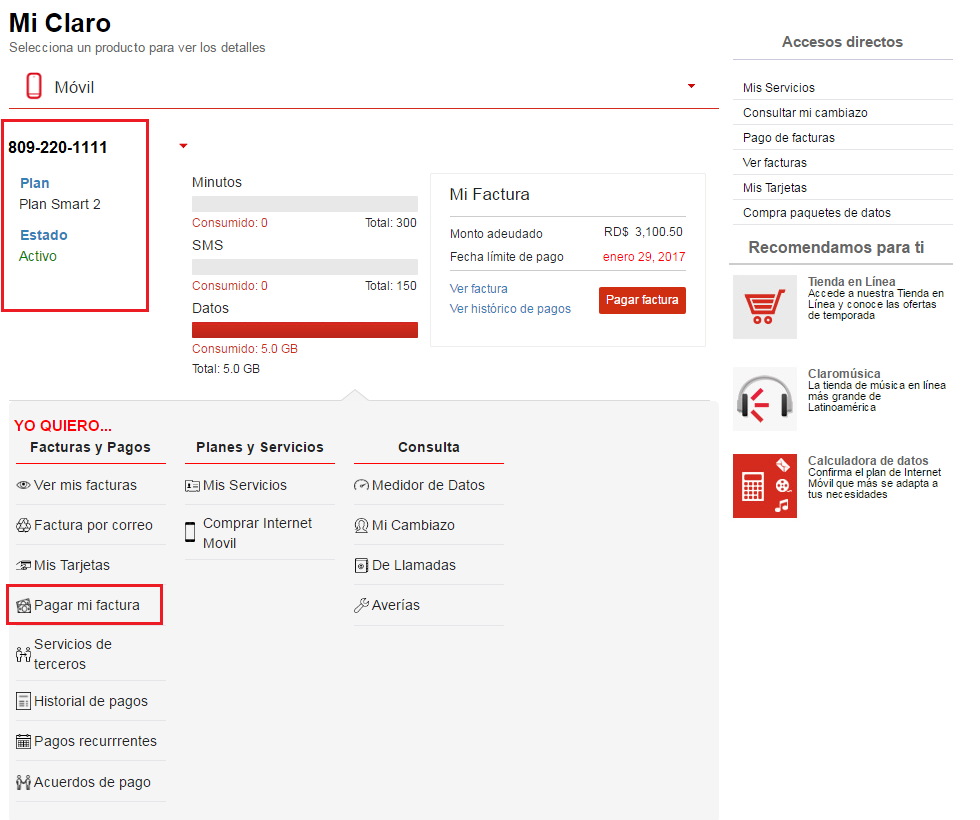Select Compra paquetes de datos shortcut
Screen dimensions: 980x820
[816, 212]
